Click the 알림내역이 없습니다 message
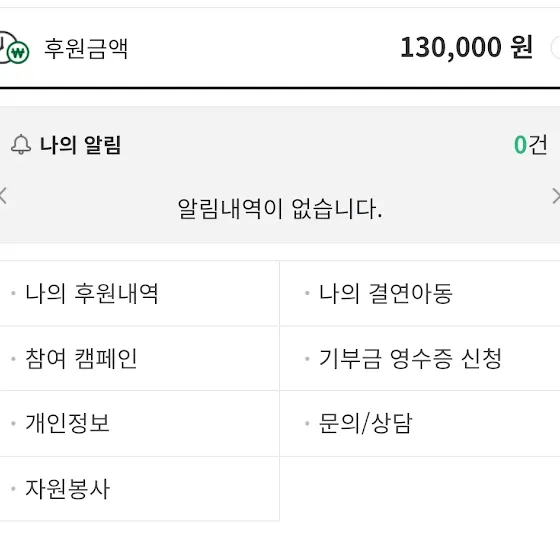The width and height of the screenshot is (560, 560). [x=280, y=209]
